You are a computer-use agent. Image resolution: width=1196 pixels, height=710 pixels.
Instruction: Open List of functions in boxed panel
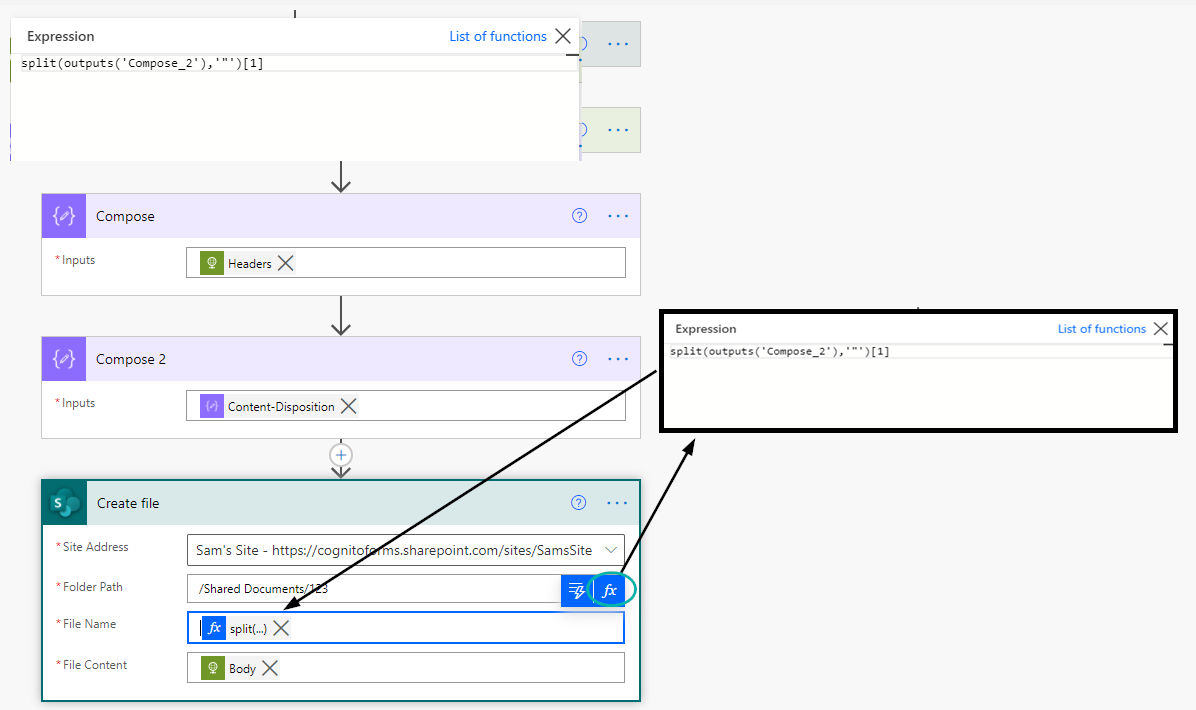[x=1101, y=329]
